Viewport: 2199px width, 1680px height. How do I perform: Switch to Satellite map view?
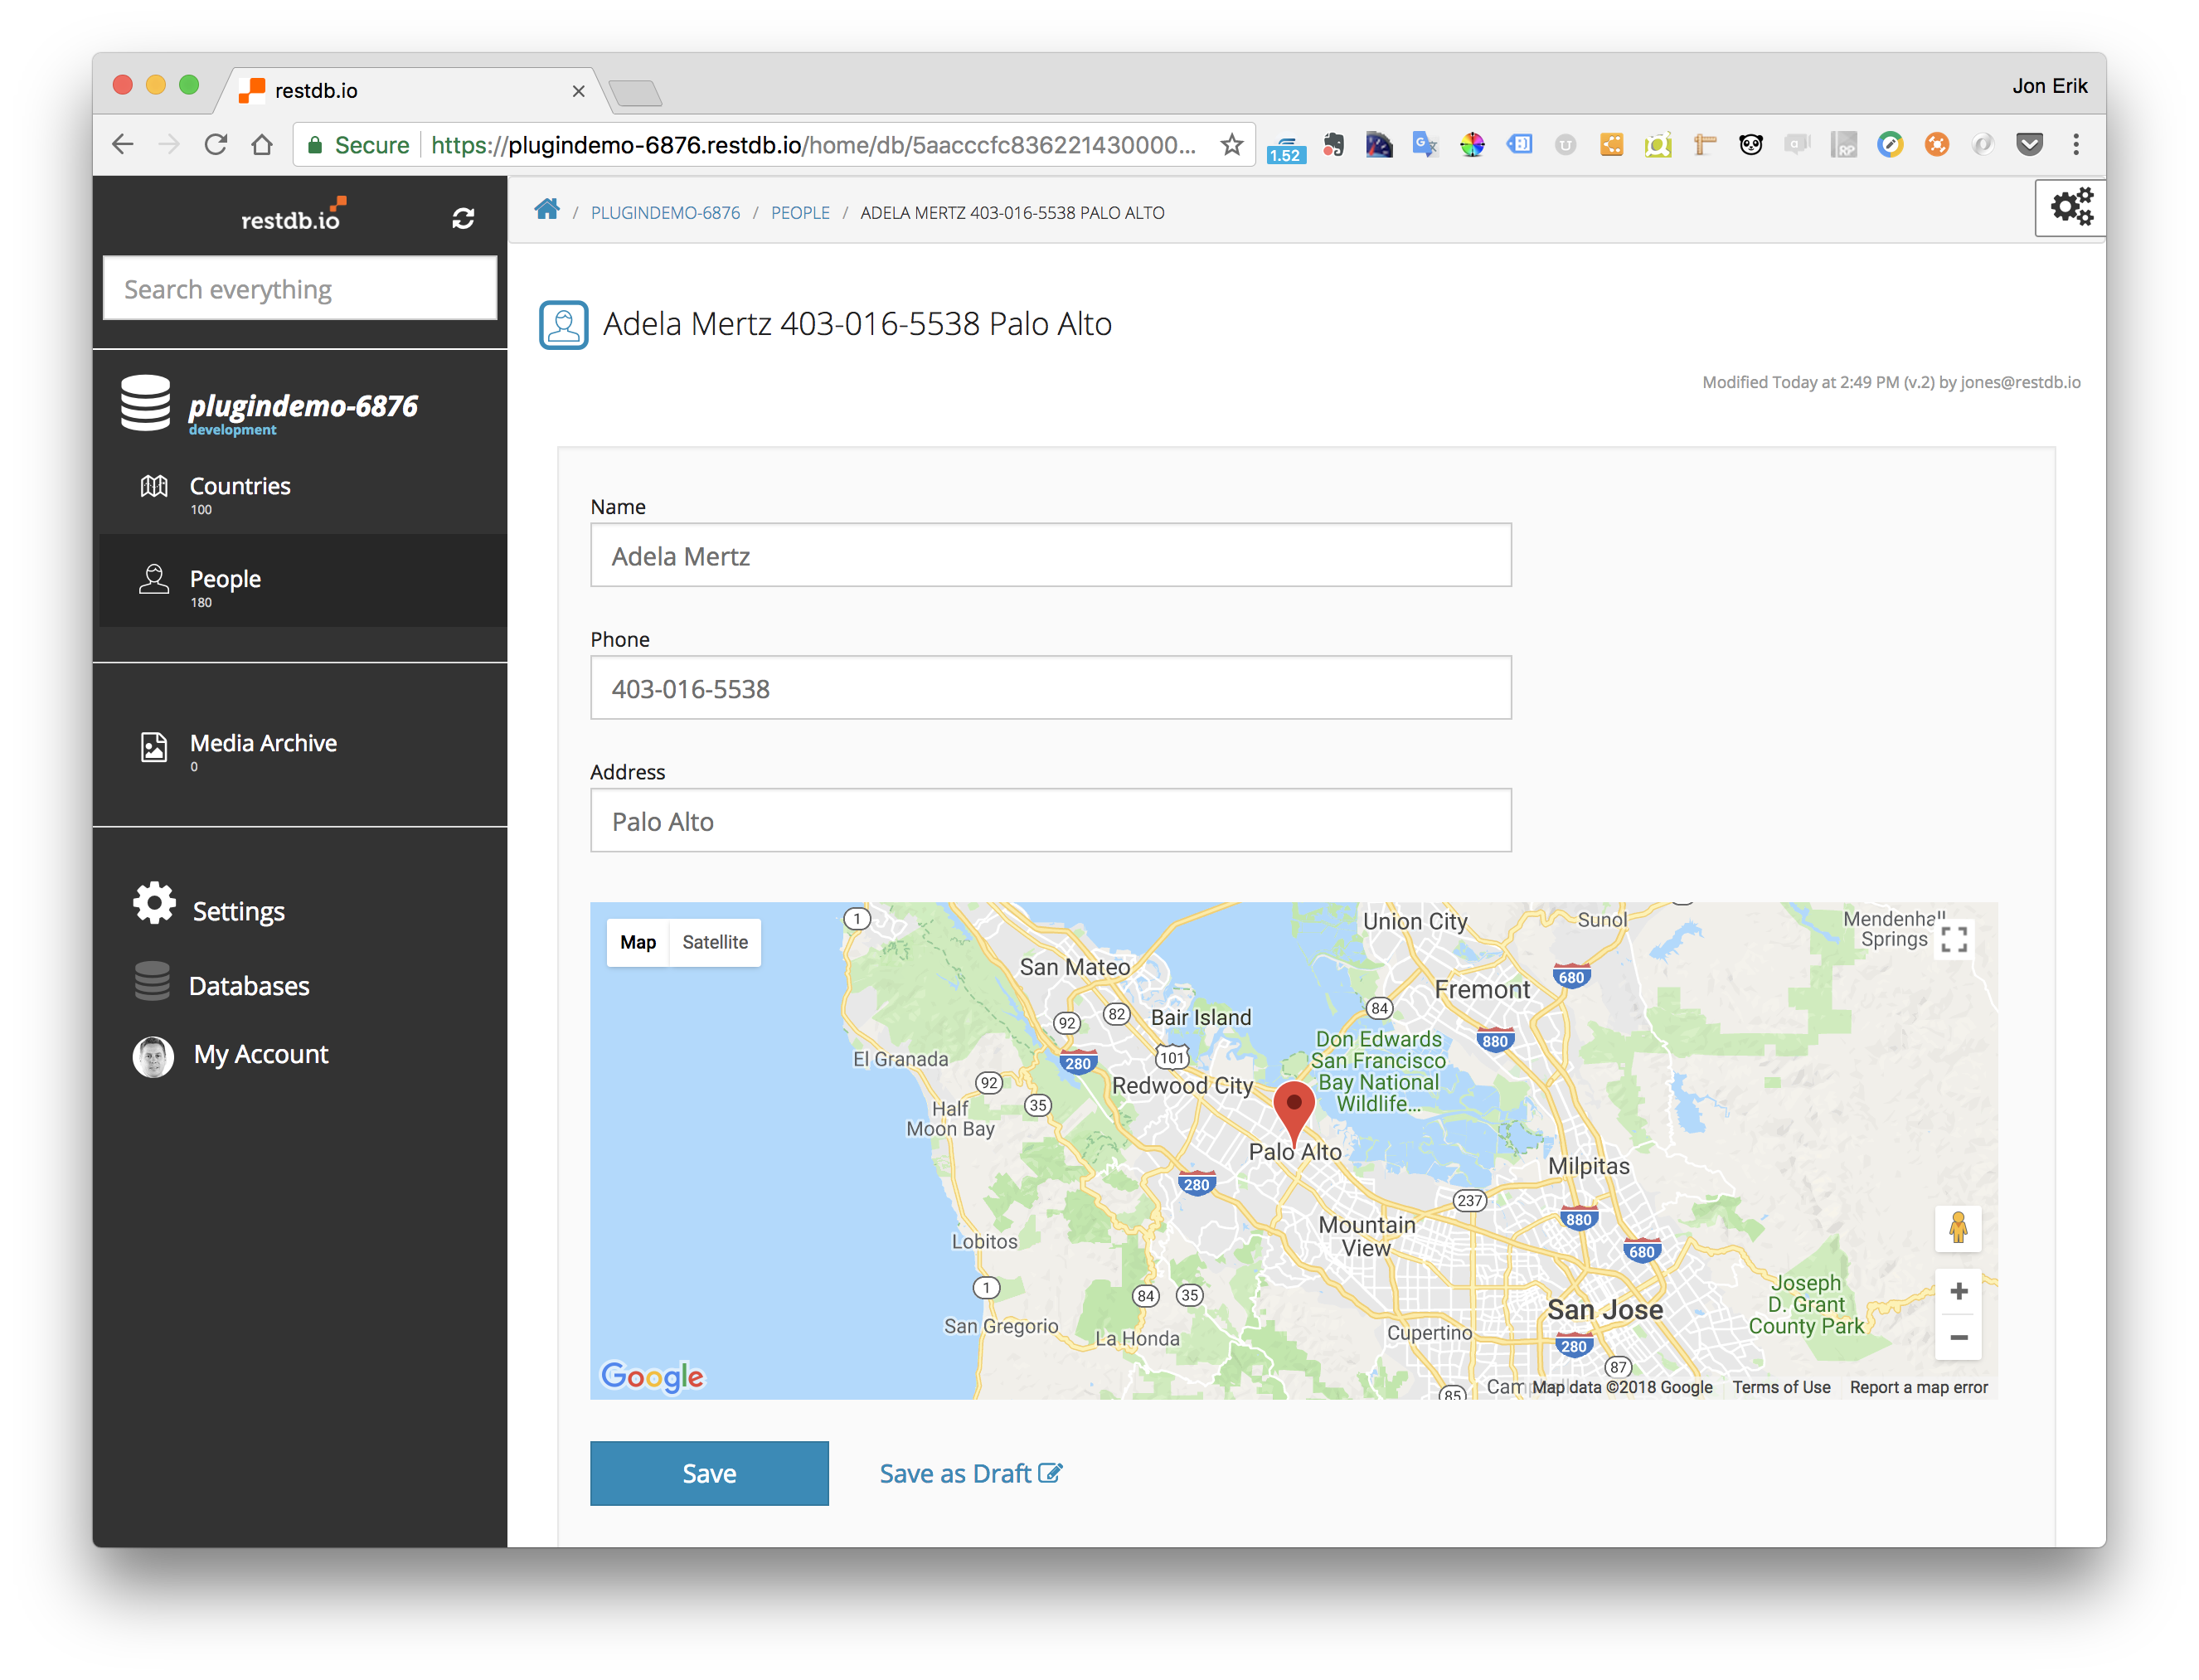(713, 942)
